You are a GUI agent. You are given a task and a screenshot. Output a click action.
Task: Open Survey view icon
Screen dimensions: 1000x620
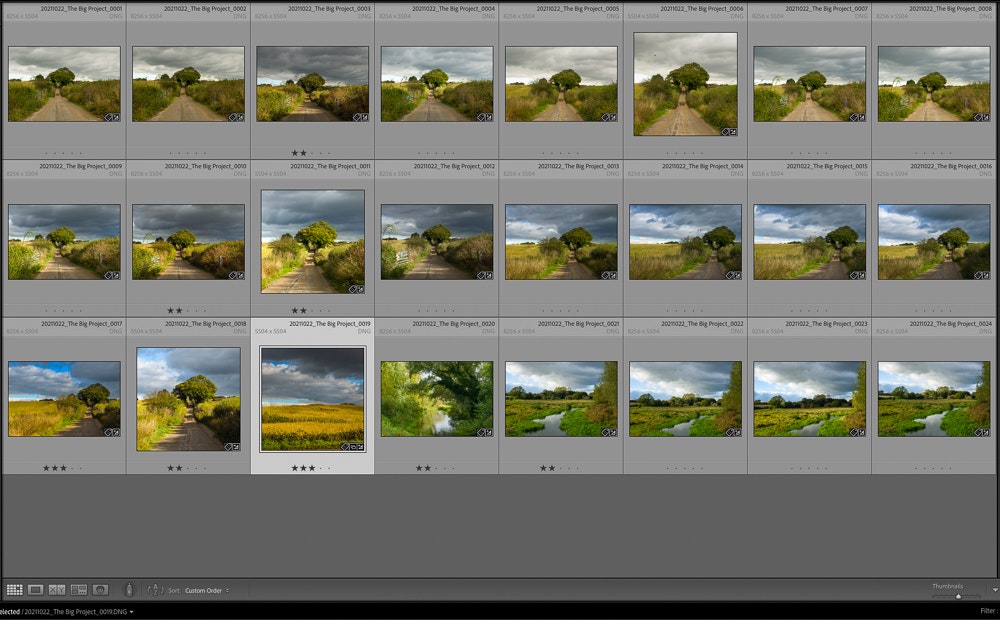(79, 590)
